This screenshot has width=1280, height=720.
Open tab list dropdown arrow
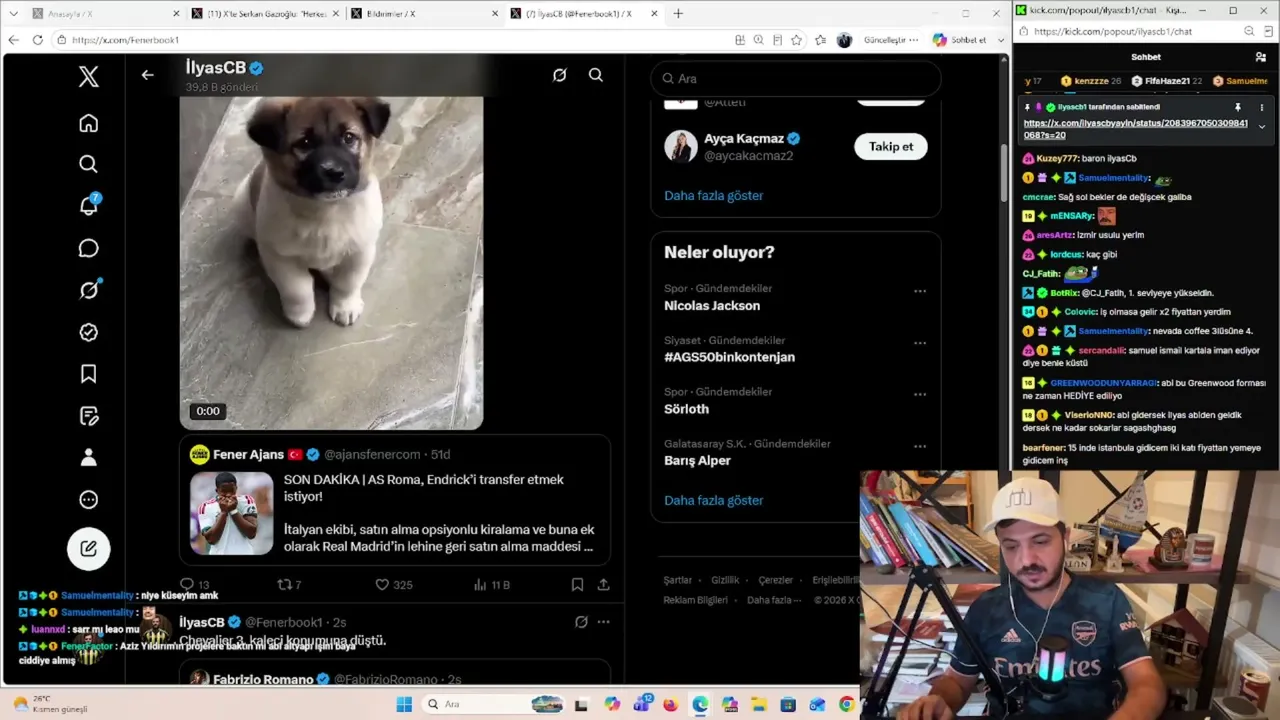[x=13, y=14]
